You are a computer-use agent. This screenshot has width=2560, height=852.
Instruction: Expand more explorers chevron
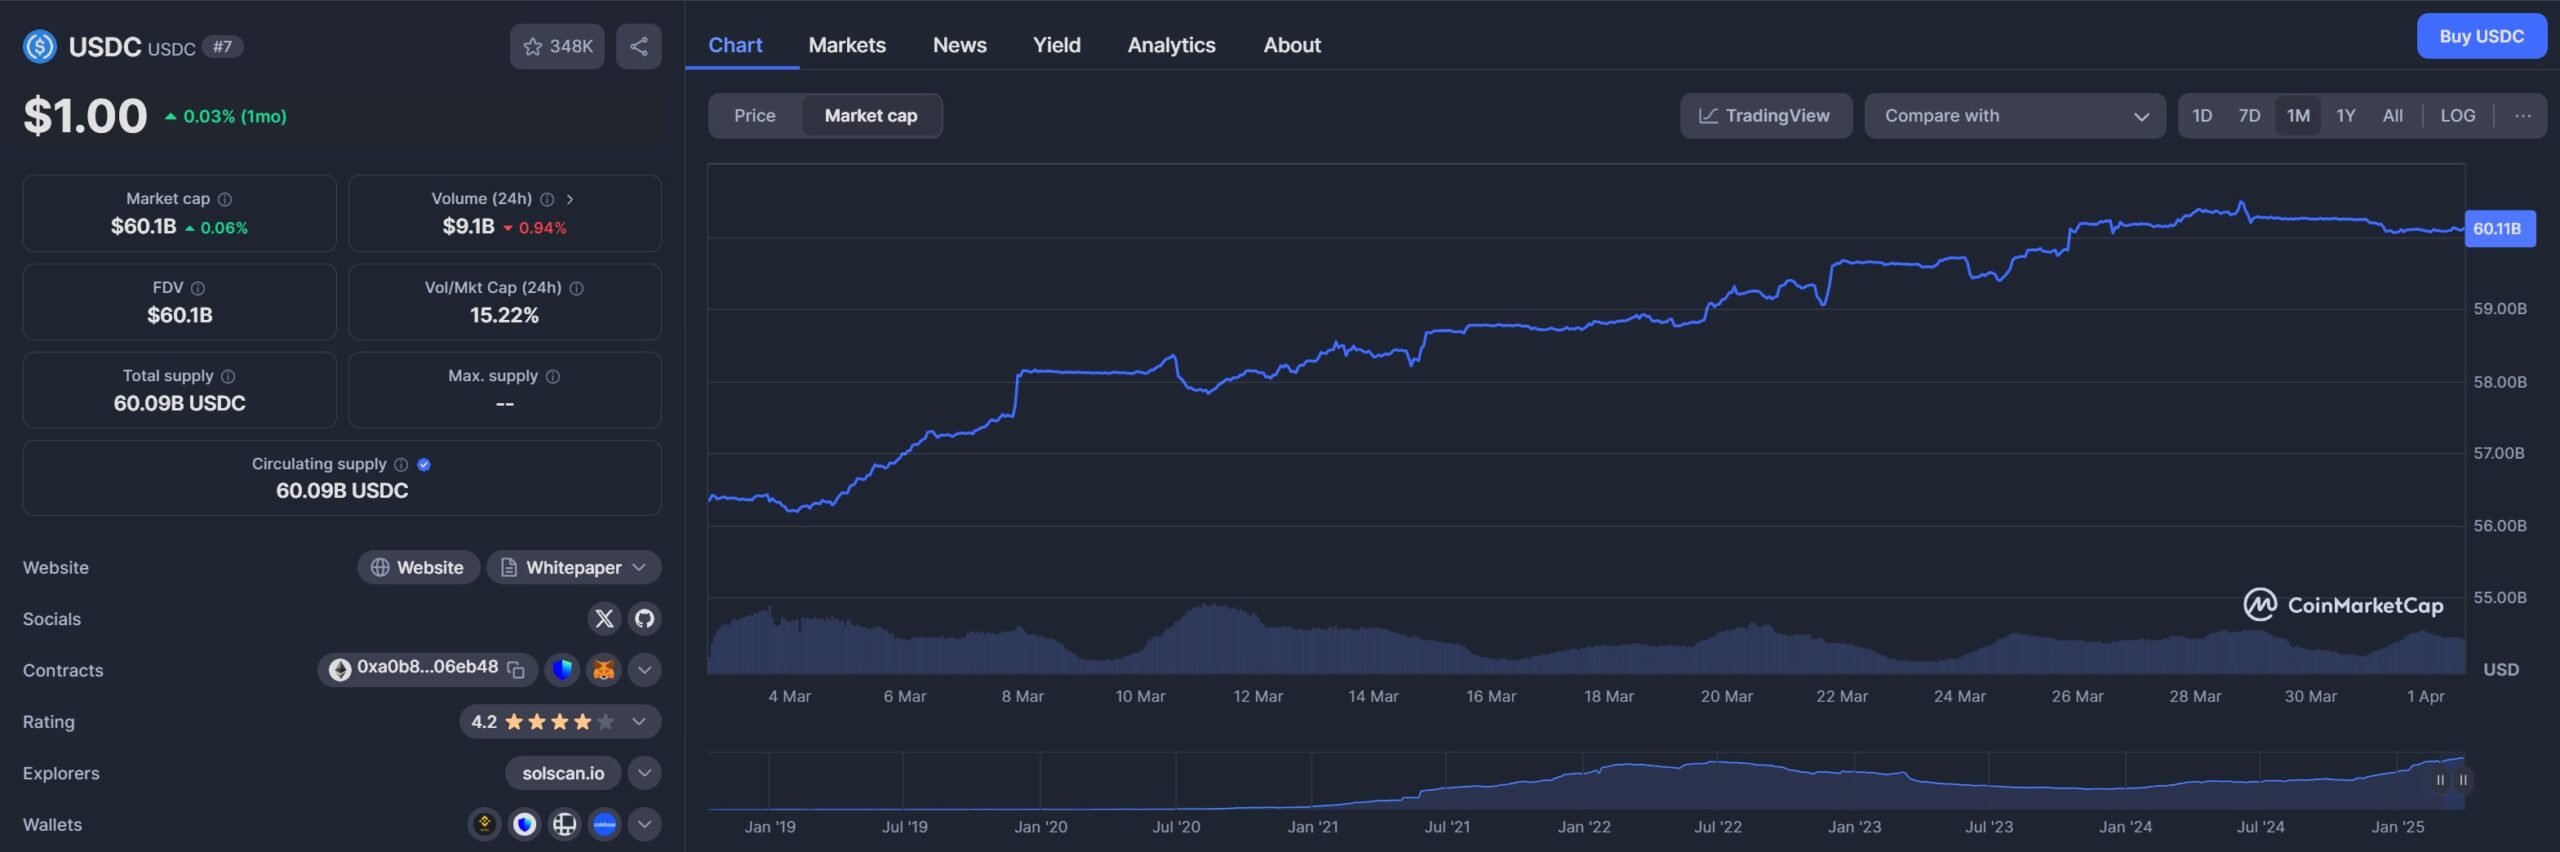(645, 773)
